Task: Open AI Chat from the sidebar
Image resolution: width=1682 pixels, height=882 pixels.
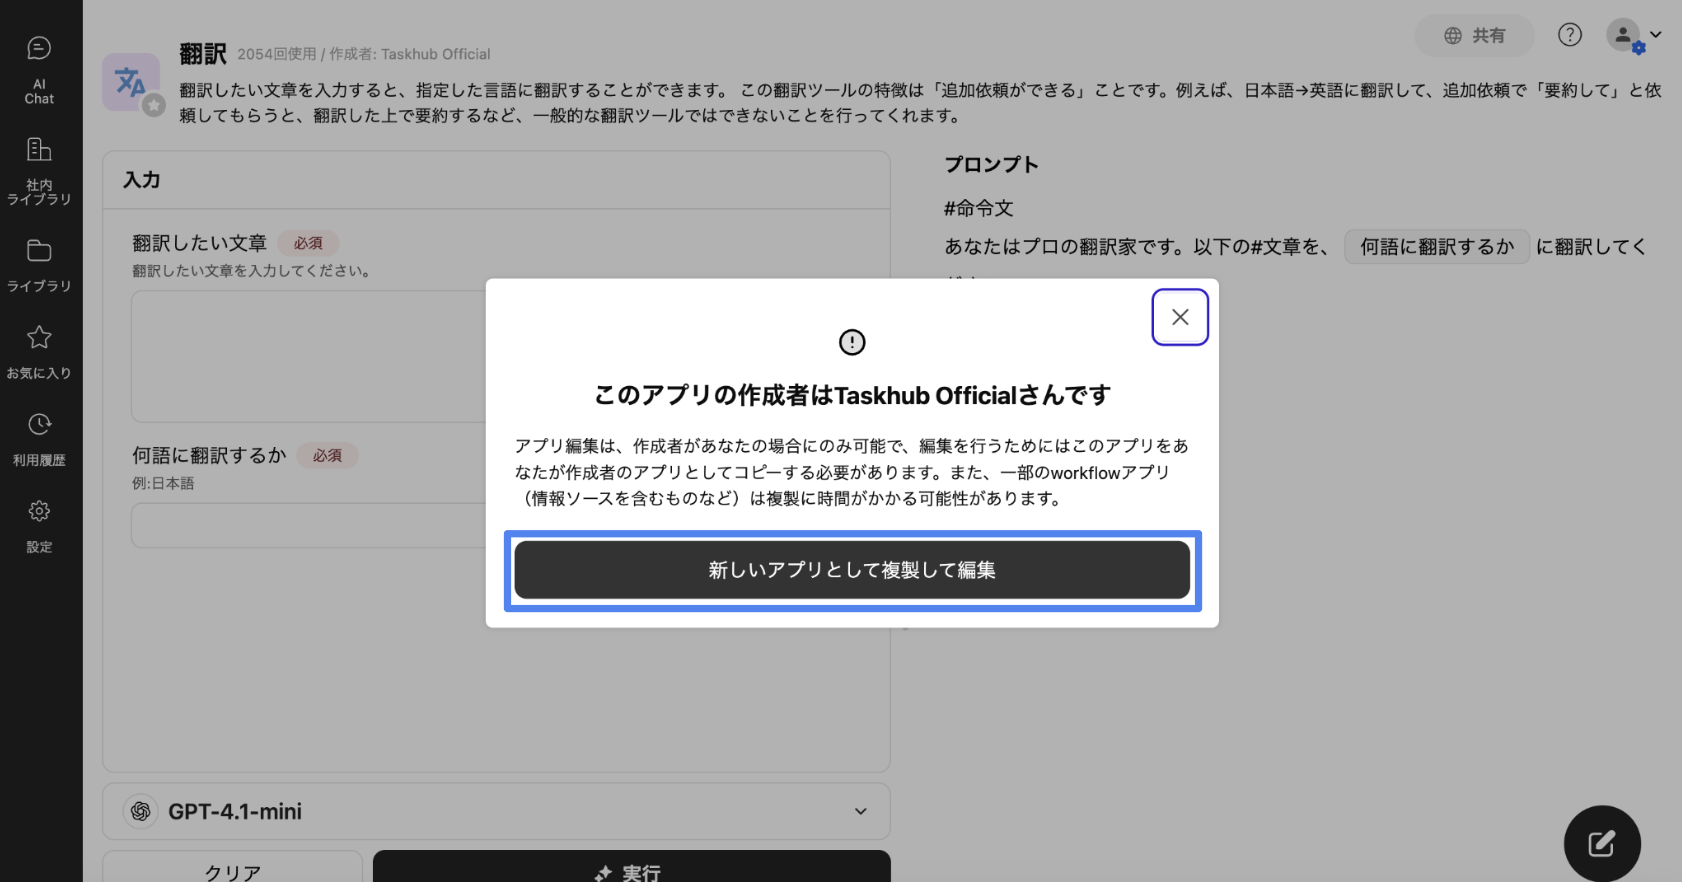Action: pyautogui.click(x=39, y=69)
